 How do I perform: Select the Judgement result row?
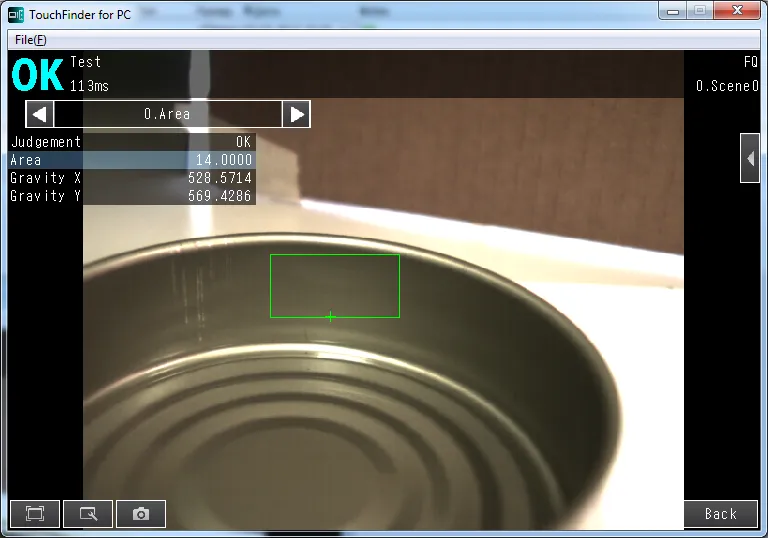click(x=131, y=142)
